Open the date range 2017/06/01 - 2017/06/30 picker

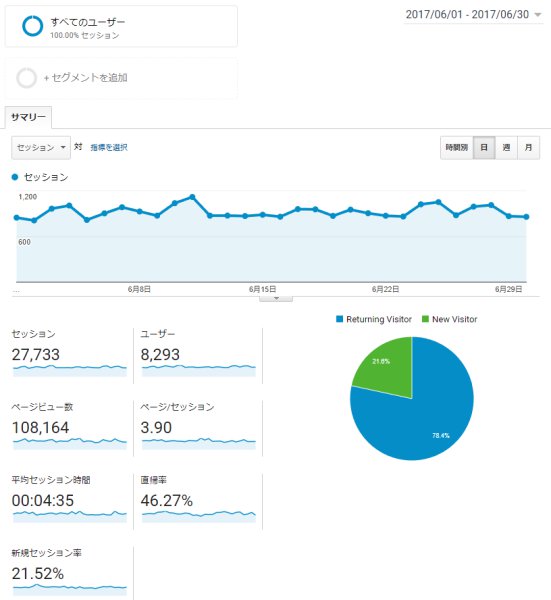click(x=473, y=15)
